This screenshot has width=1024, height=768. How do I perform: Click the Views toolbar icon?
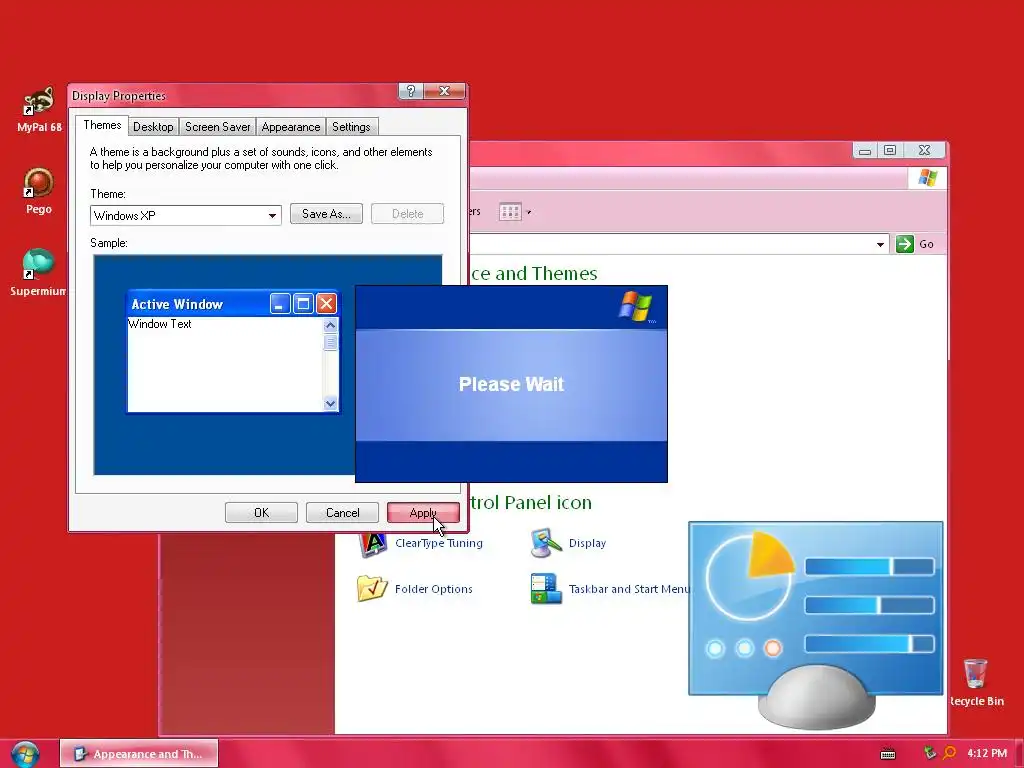510,212
